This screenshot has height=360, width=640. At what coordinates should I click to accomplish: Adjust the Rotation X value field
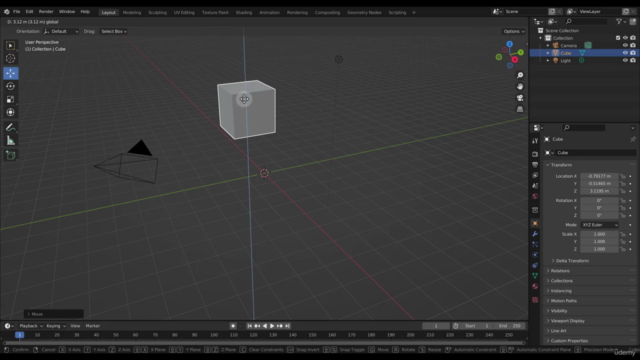click(x=599, y=200)
